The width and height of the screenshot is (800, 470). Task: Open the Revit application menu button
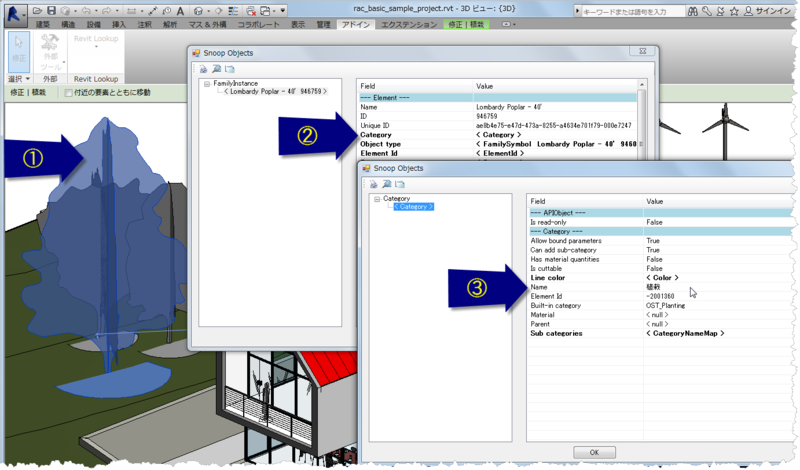[x=15, y=14]
